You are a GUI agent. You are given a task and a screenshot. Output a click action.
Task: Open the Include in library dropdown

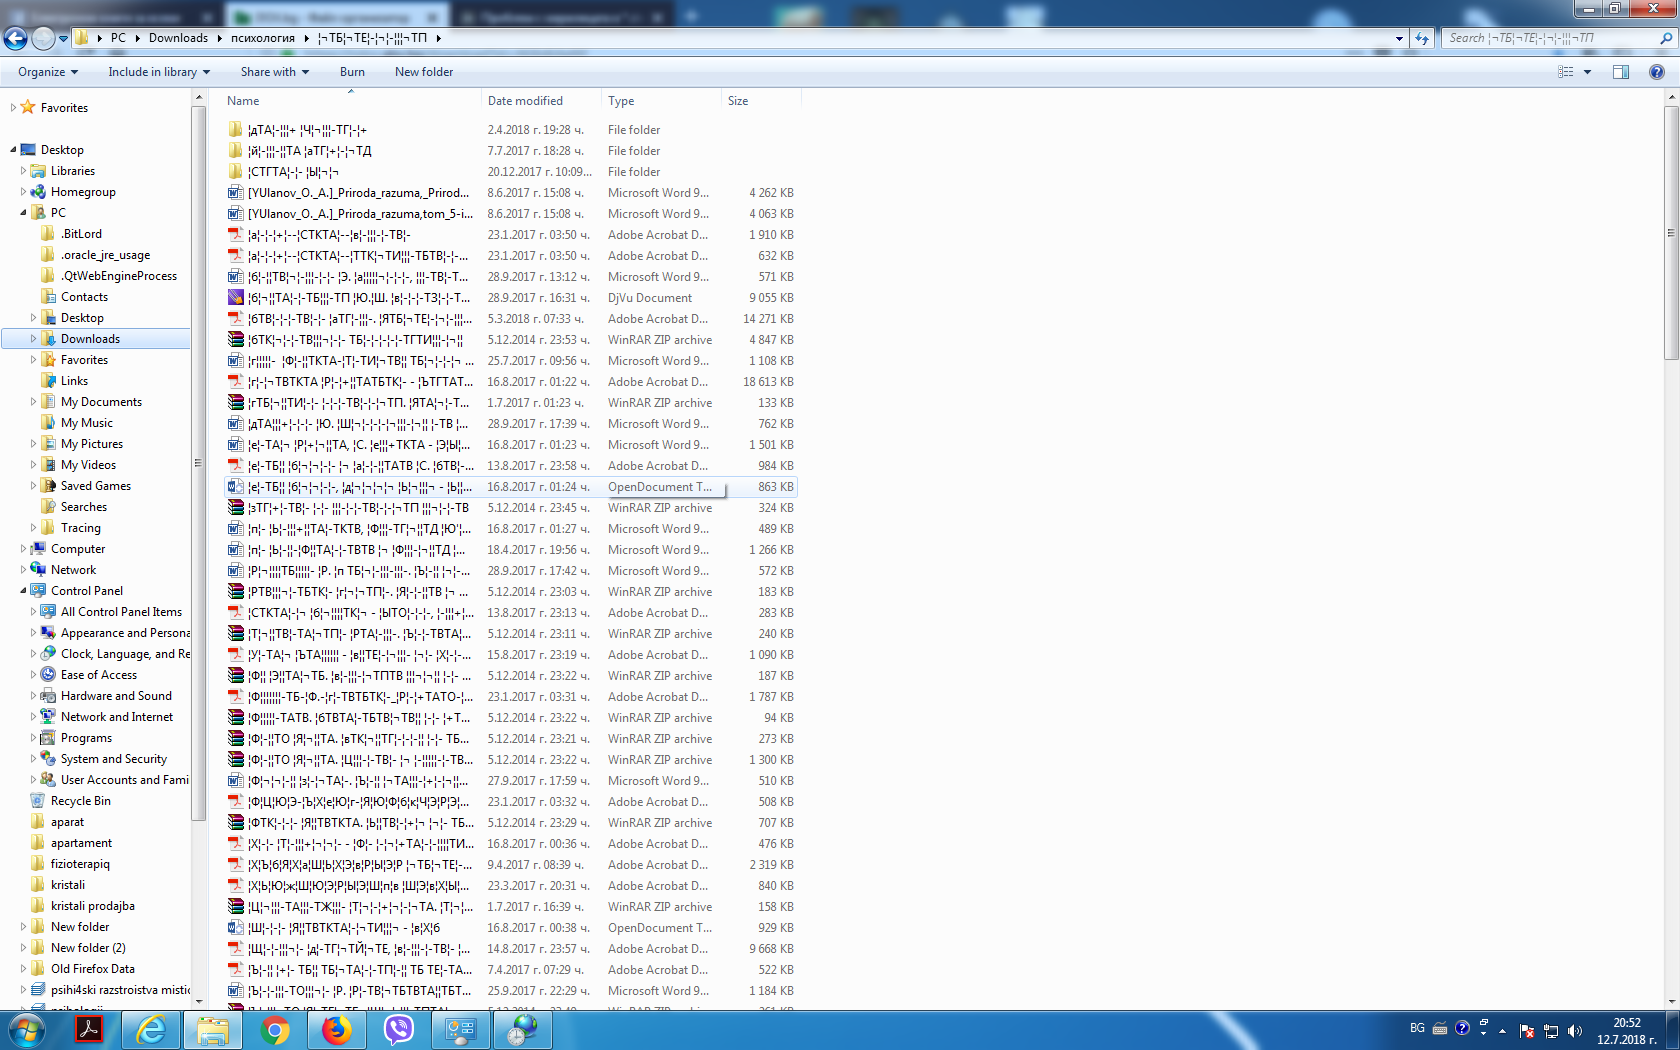point(159,72)
